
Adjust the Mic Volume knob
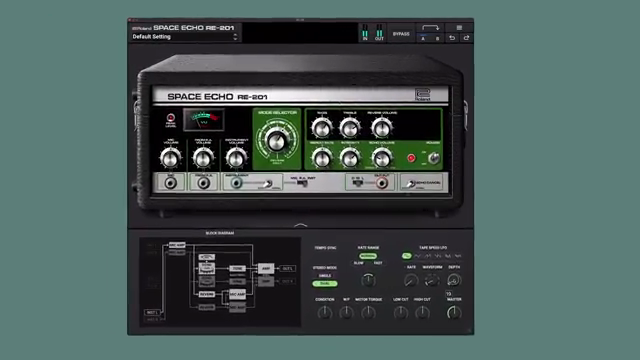click(x=170, y=158)
